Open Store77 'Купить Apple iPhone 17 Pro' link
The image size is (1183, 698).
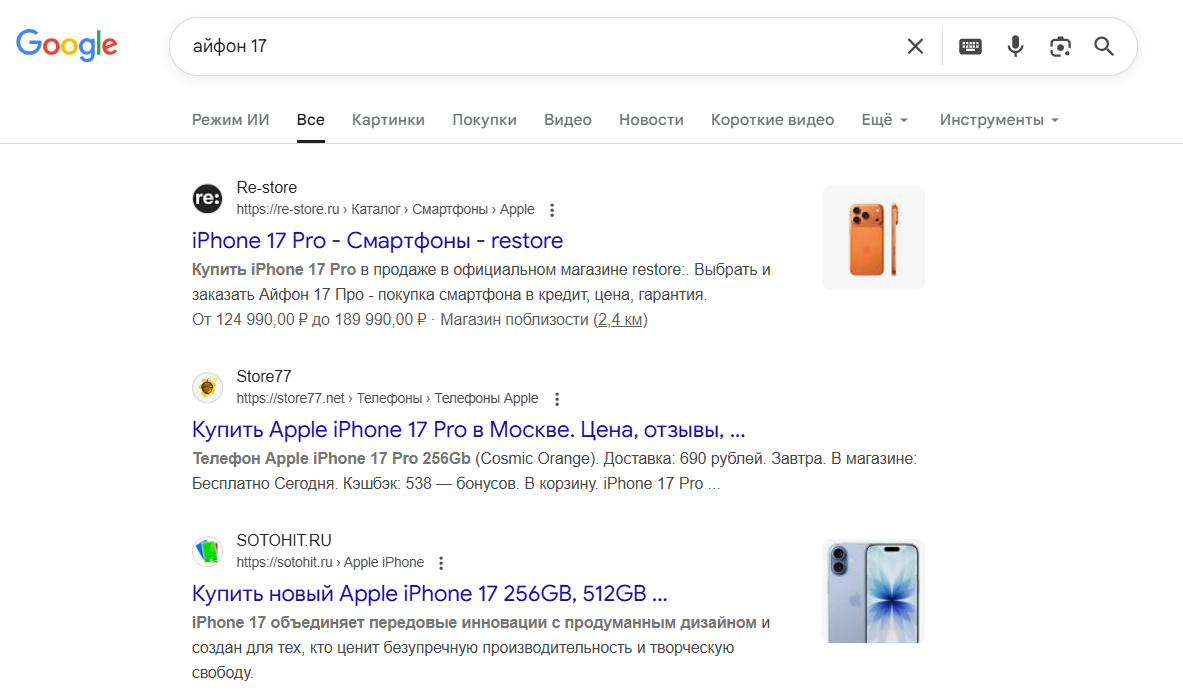tap(468, 430)
